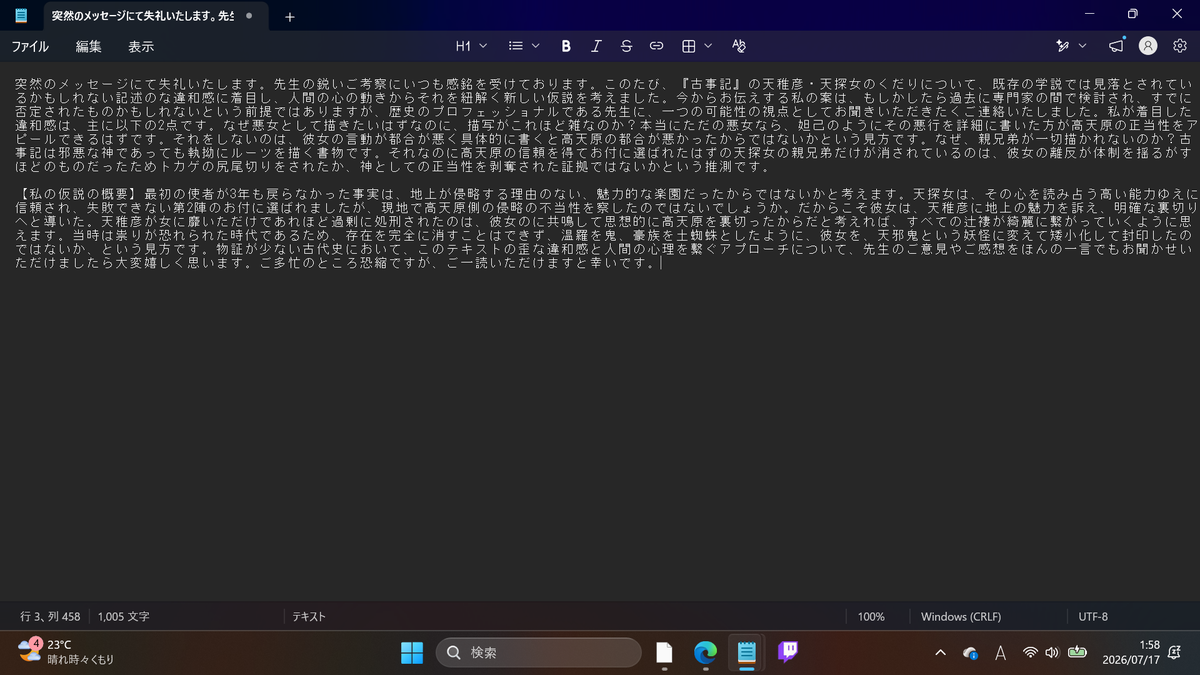This screenshot has width=1200, height=675.
Task: Click the Notepad icon on the taskbar
Action: 746,653
